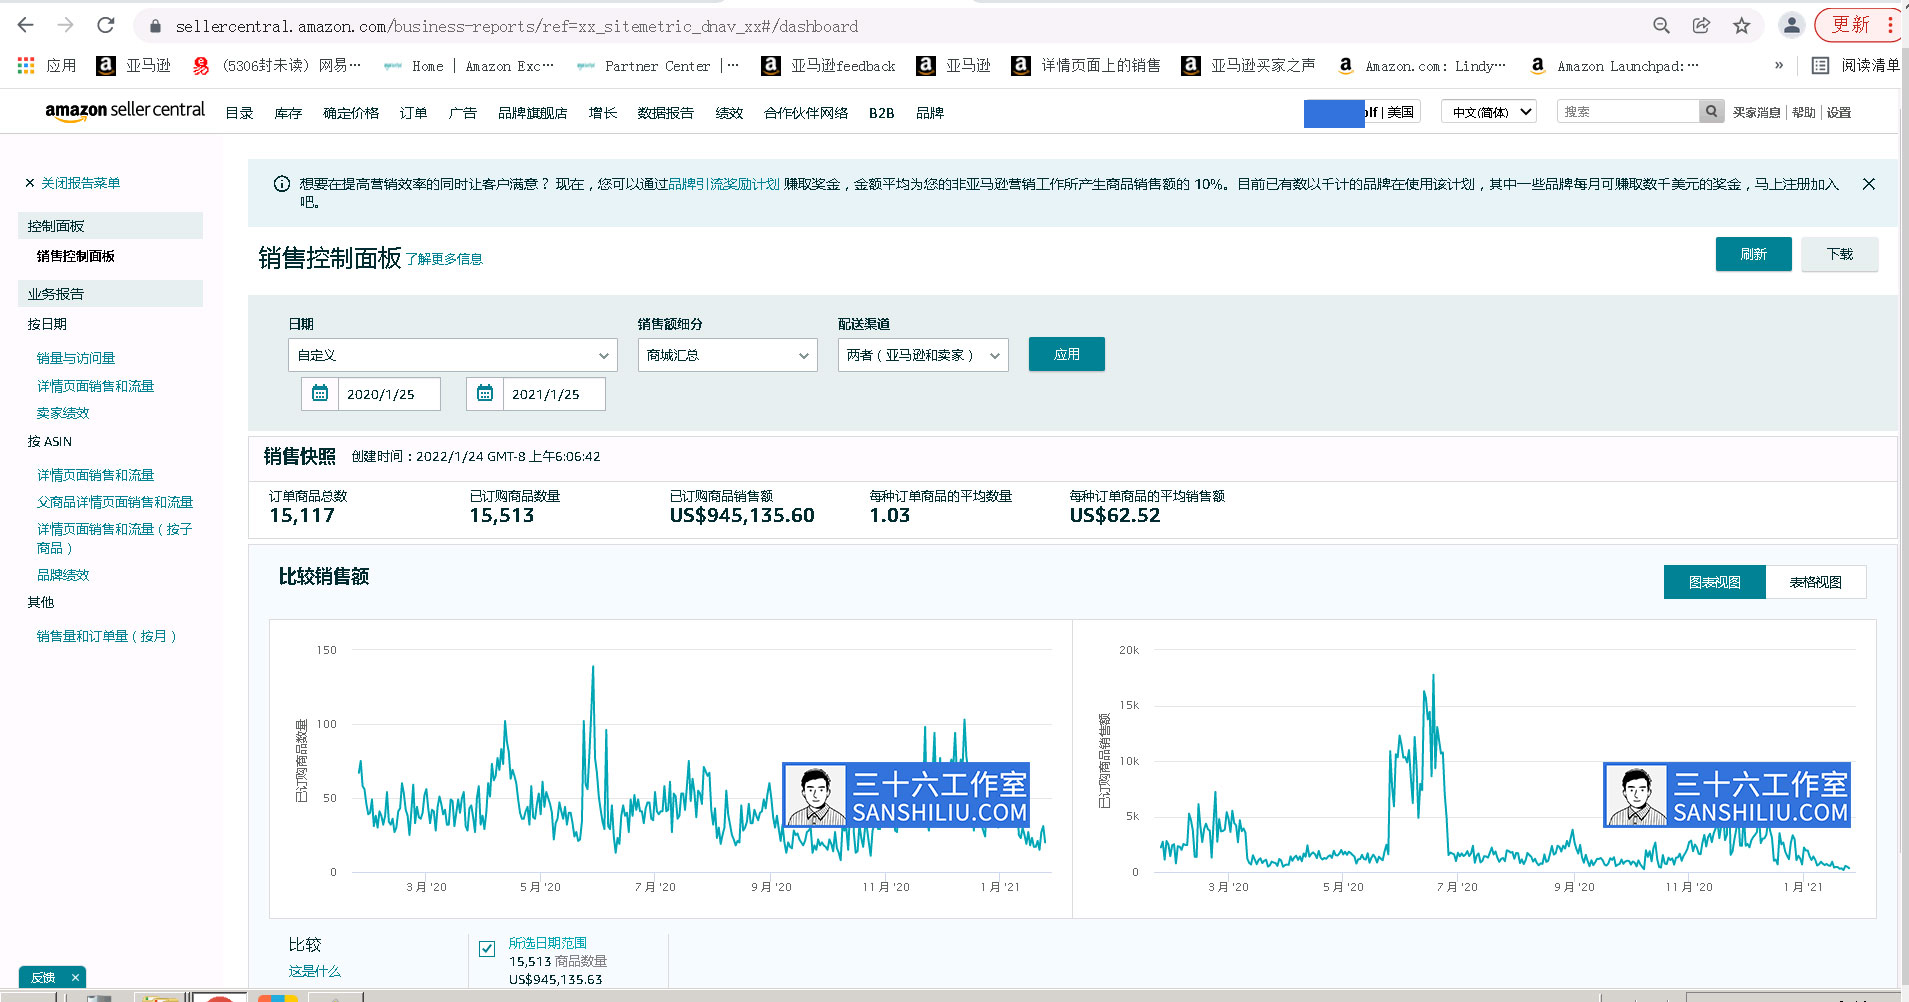The height and width of the screenshot is (1002, 1909).
Task: Open the 中文(简体) language dropdown
Action: (1489, 112)
